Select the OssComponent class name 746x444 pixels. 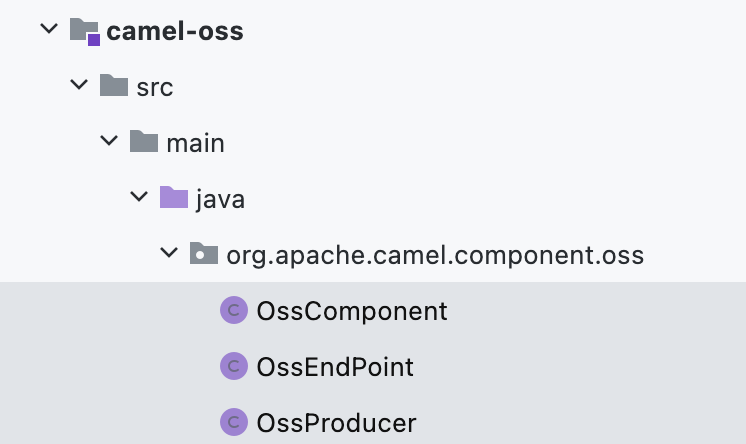352,311
